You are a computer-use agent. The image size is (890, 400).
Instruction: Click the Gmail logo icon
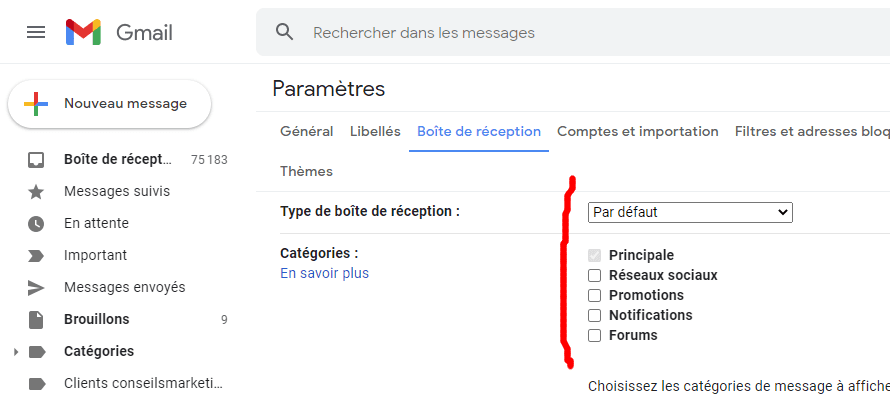(x=83, y=32)
